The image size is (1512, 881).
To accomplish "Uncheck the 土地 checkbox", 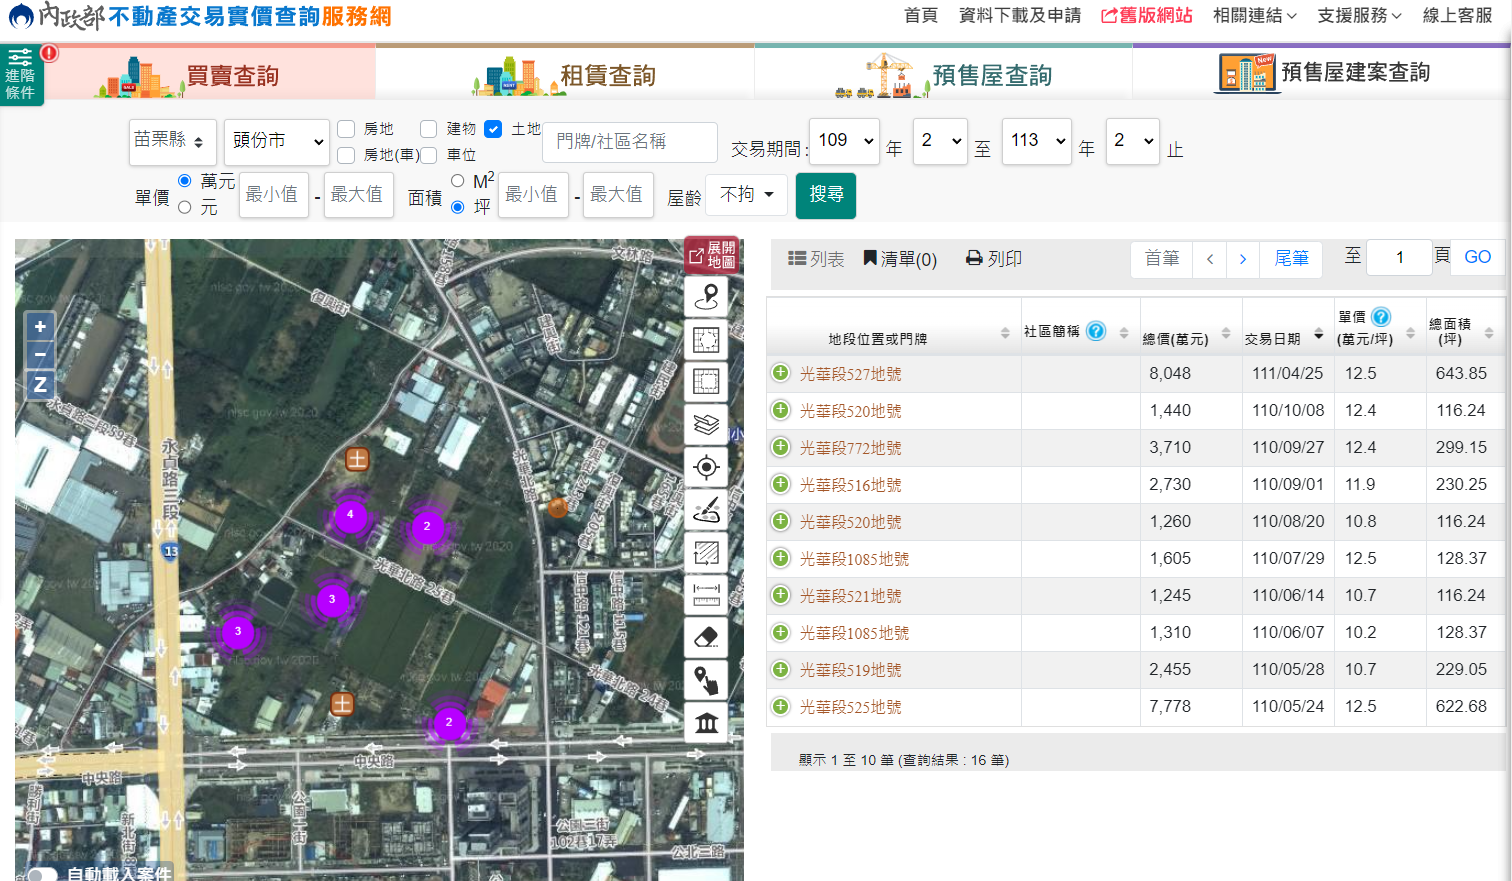I will (x=493, y=129).
